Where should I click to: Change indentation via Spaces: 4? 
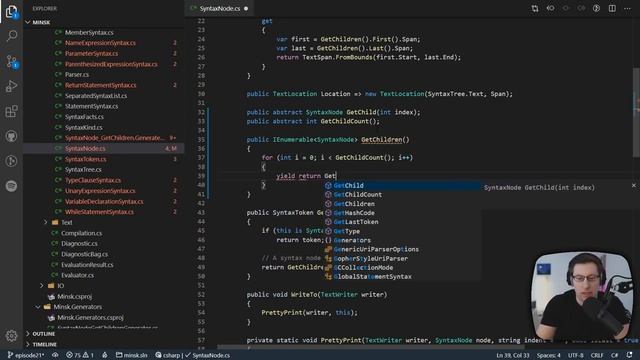click(549, 355)
